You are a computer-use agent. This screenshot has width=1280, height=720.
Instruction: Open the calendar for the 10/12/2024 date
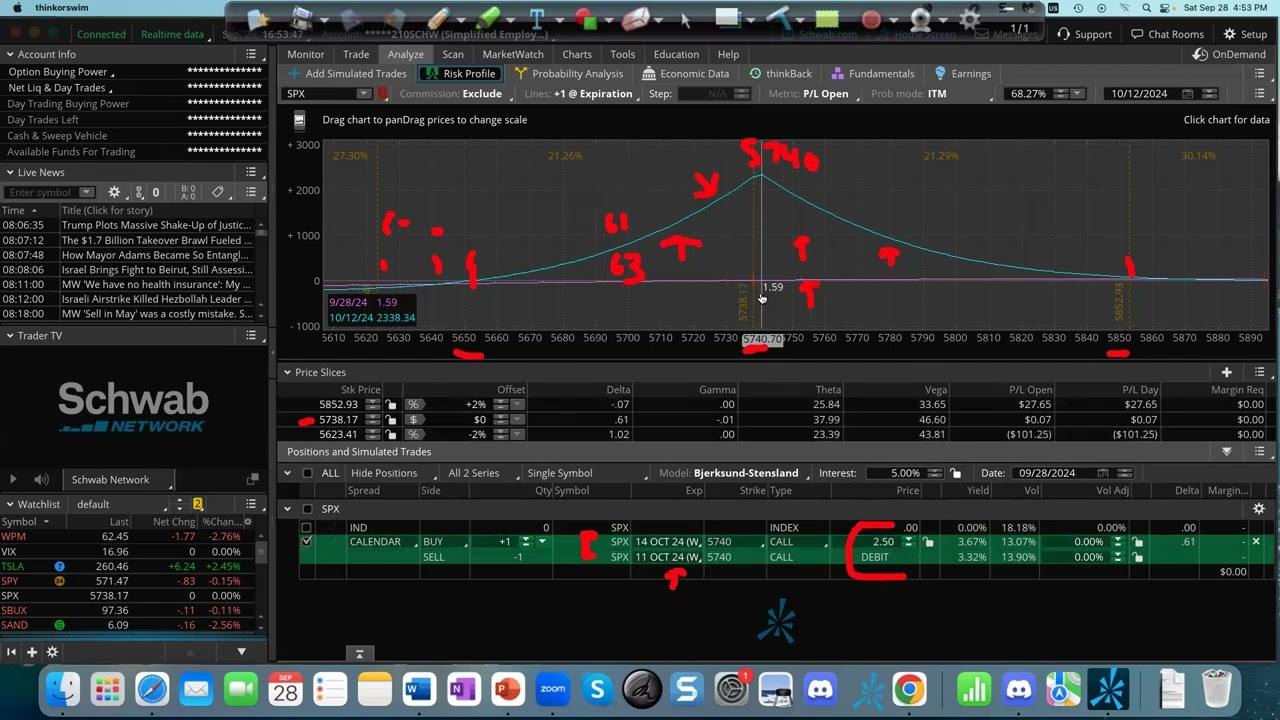click(x=1187, y=94)
